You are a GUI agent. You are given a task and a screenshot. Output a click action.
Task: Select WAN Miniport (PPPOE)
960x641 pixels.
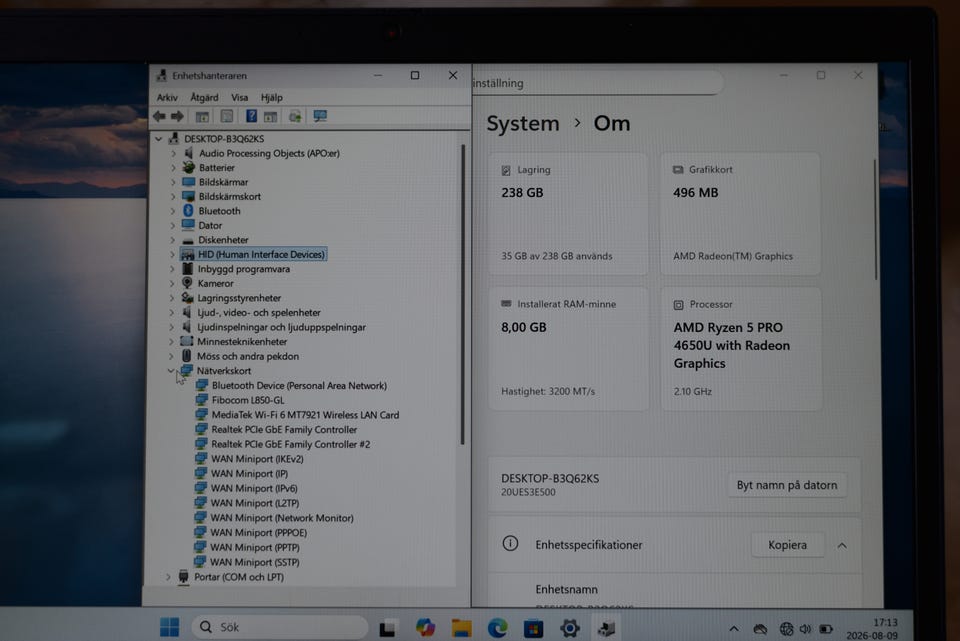point(258,533)
